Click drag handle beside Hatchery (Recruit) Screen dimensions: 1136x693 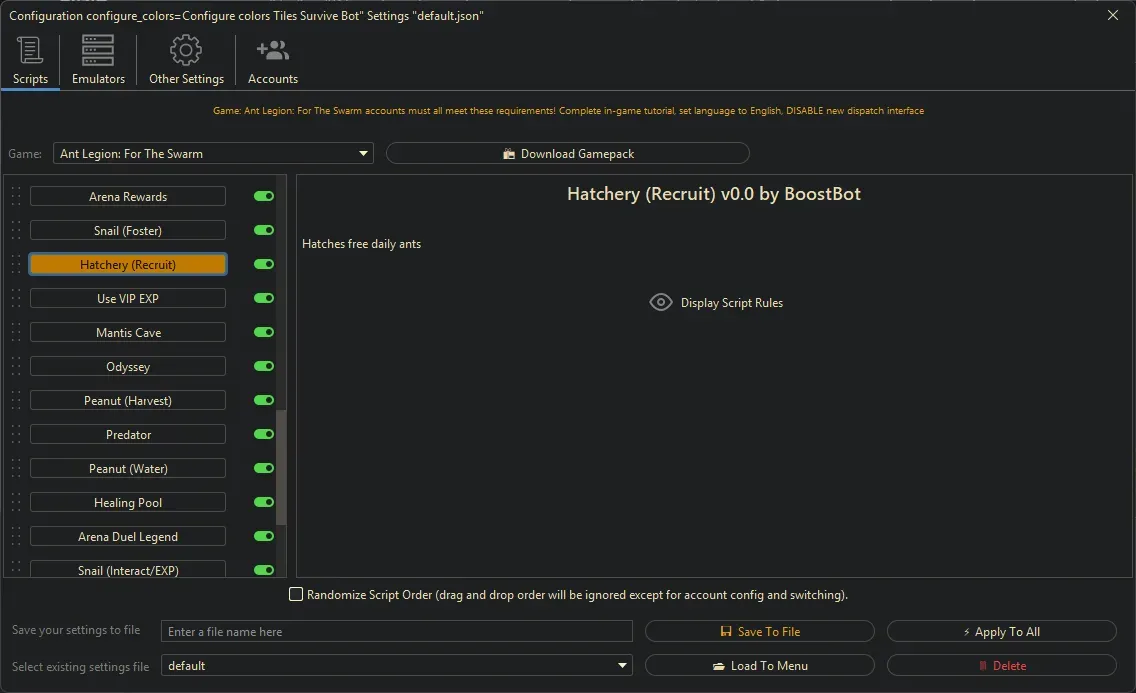pyautogui.click(x=16, y=264)
